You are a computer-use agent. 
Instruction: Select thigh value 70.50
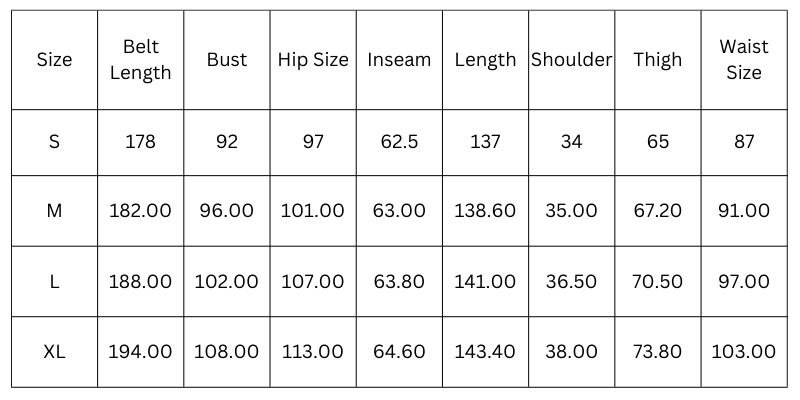point(657,282)
